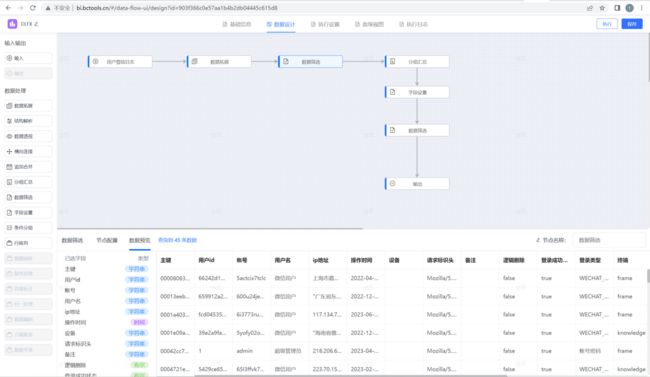Open the 数据筛选 tab in bottom panel
Viewport: 650px width, 377px height.
coord(72,240)
